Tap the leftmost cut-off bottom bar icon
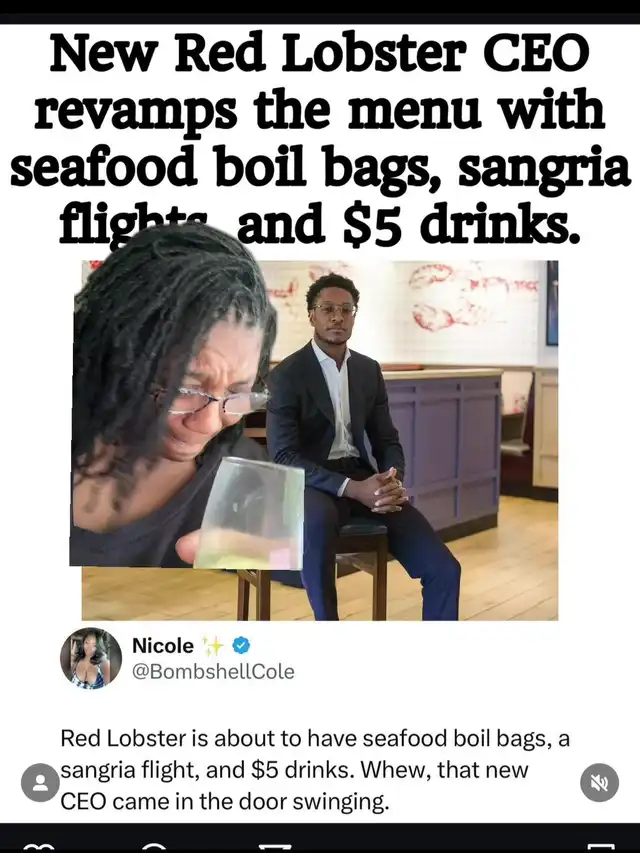This screenshot has width=640, height=853. [39, 847]
